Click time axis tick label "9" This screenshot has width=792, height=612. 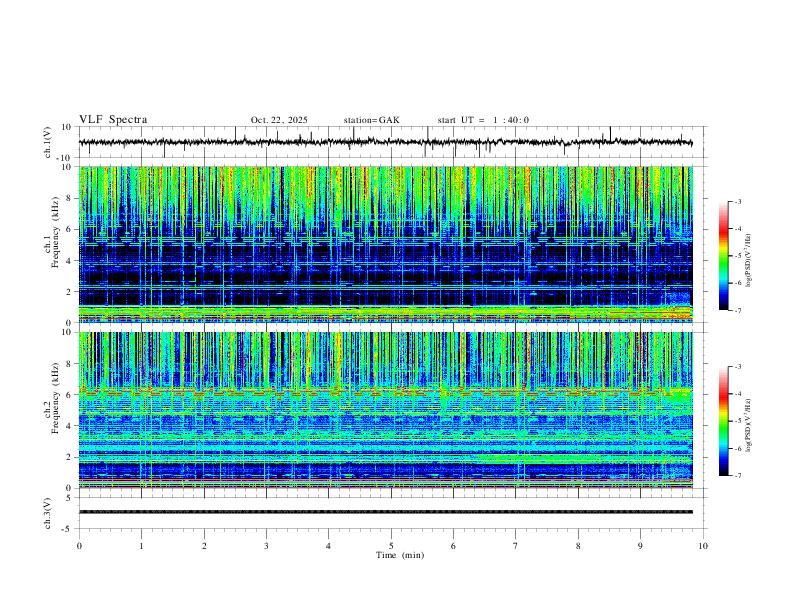(640, 546)
